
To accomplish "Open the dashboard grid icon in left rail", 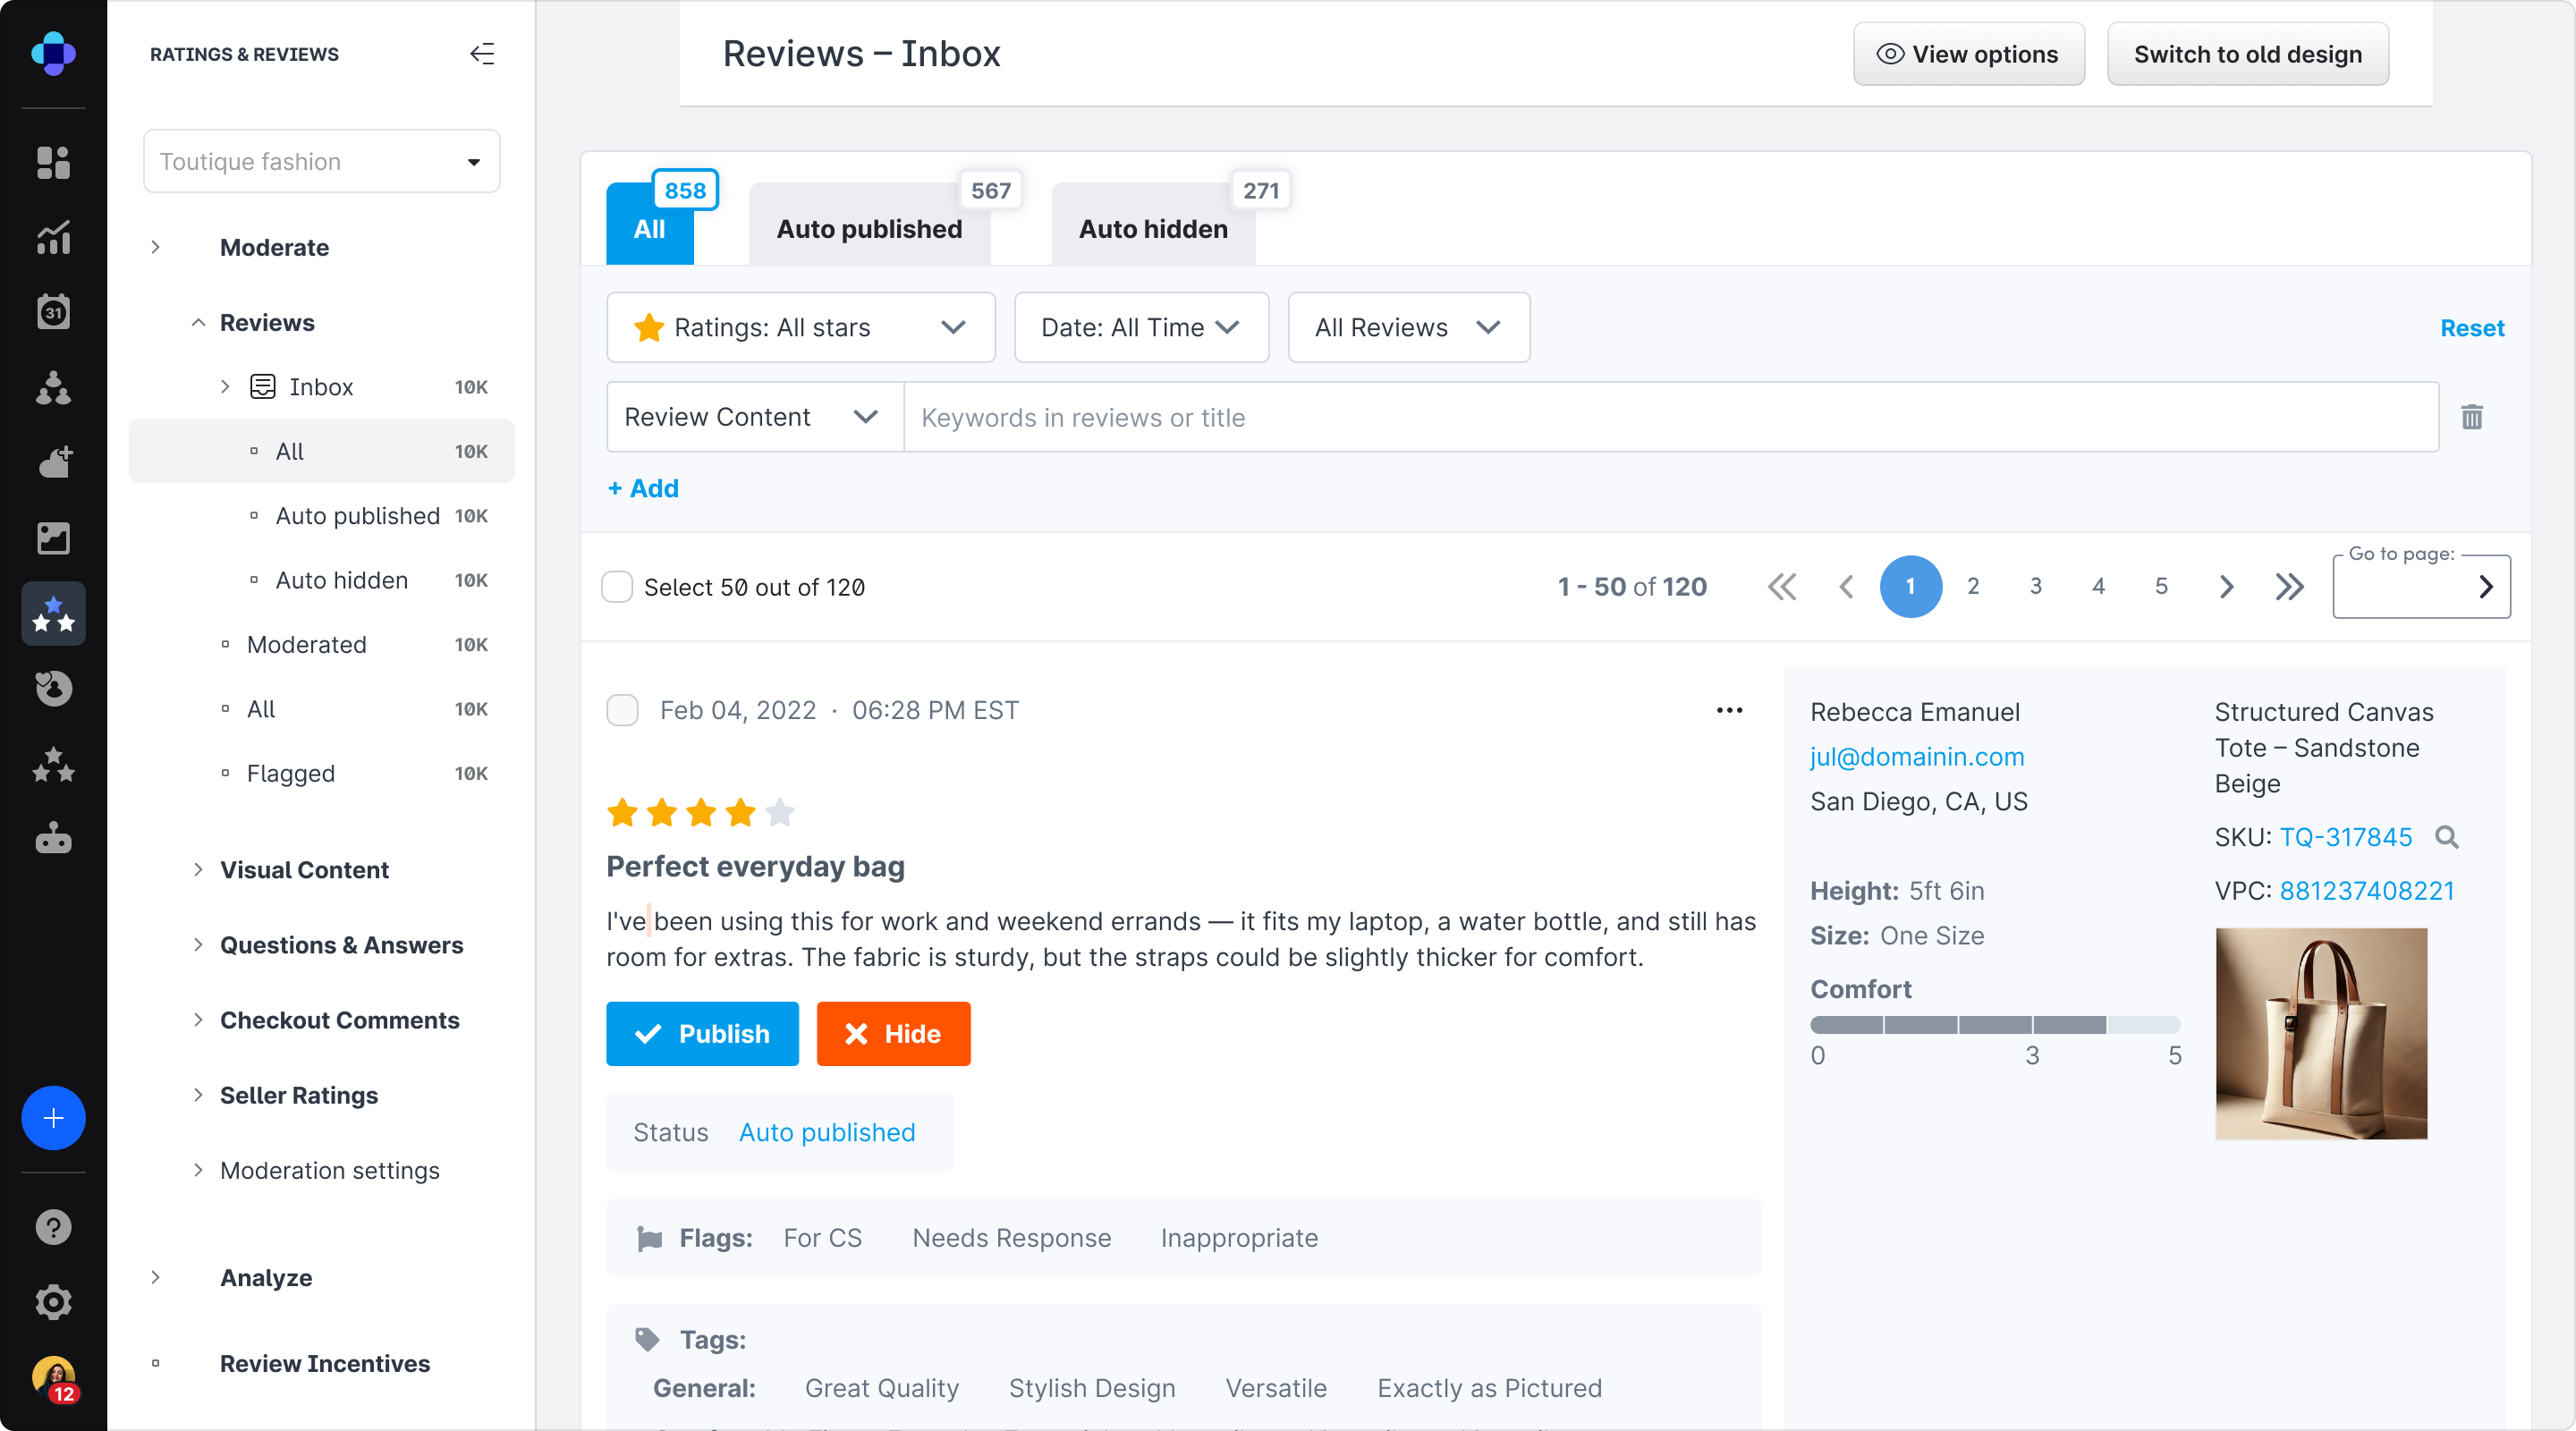I will pyautogui.click(x=53, y=162).
